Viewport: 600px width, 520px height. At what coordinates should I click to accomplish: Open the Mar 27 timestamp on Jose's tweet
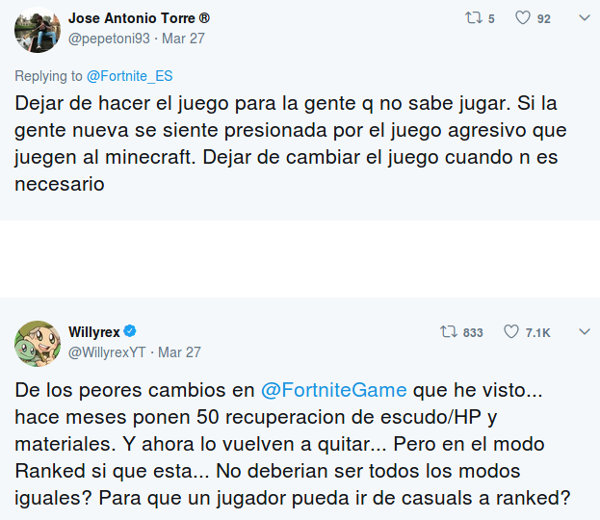pos(183,41)
